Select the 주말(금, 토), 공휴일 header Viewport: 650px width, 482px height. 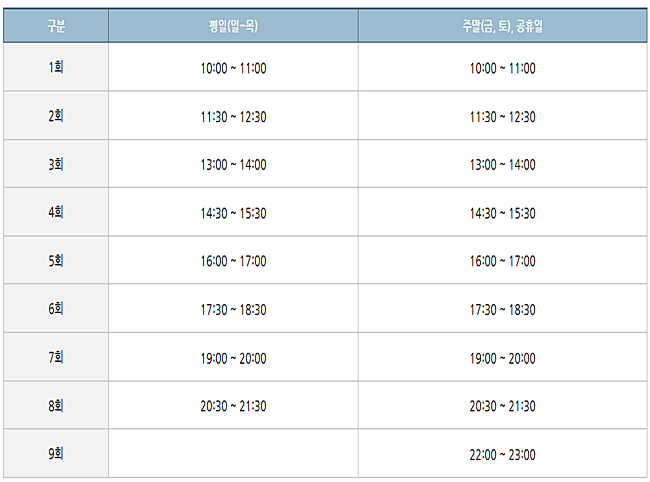pyautogui.click(x=502, y=26)
